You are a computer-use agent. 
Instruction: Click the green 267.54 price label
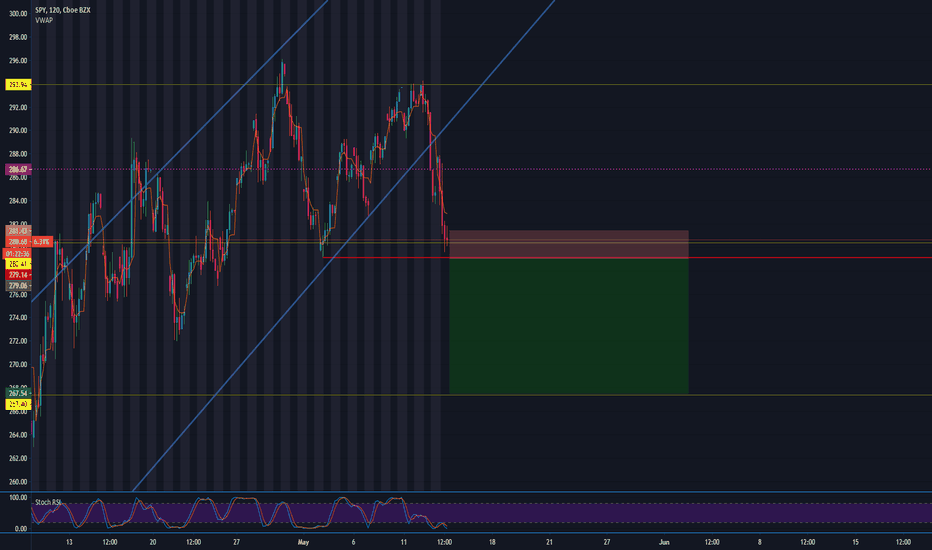(18, 393)
